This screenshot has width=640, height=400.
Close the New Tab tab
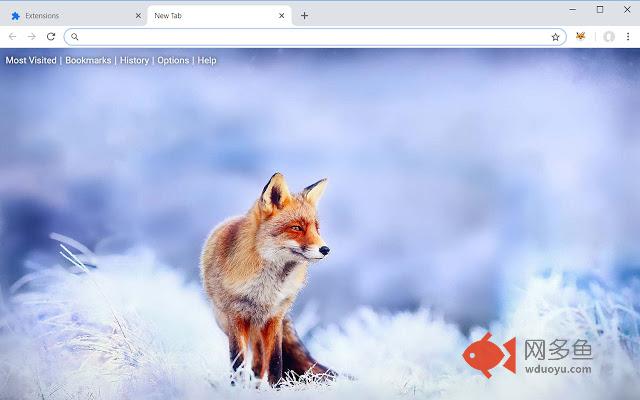(x=282, y=16)
